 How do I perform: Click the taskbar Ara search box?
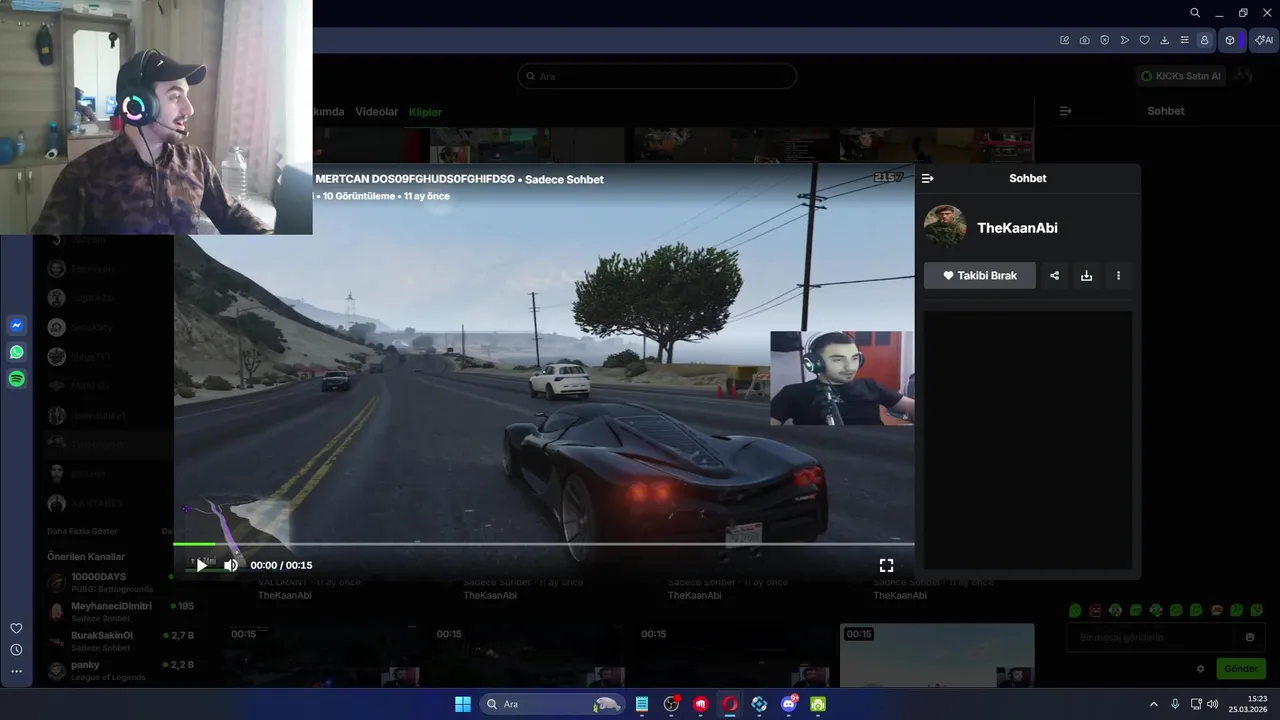coord(552,704)
